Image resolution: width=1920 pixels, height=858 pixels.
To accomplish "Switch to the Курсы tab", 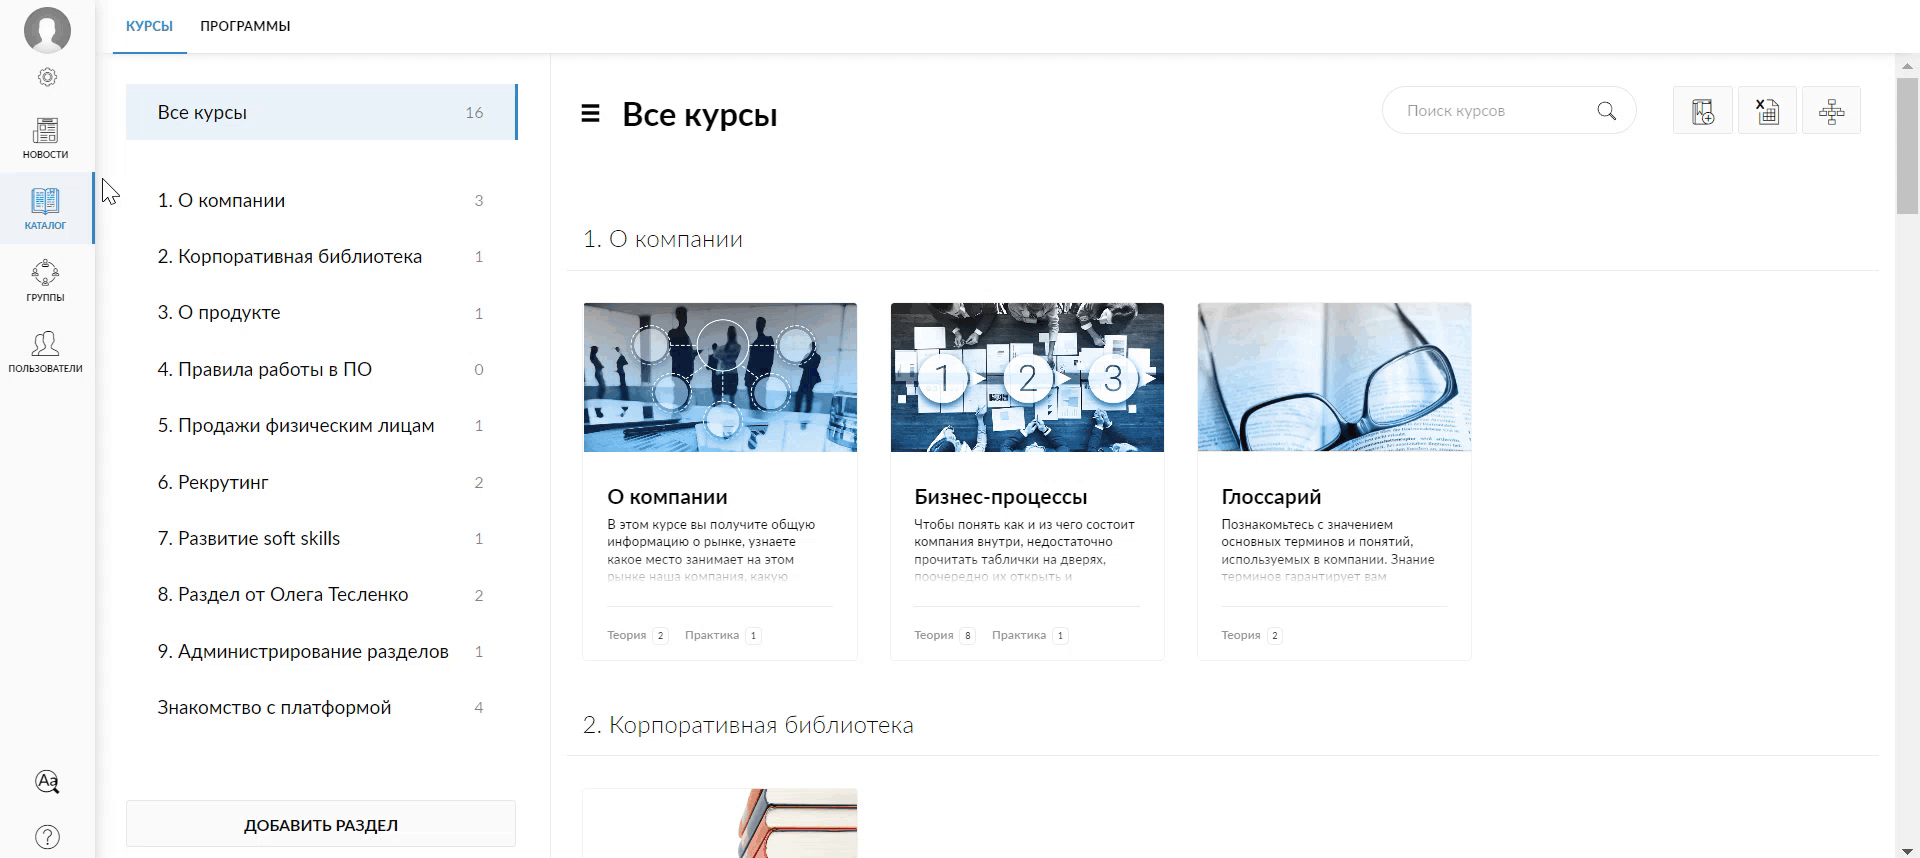I will pos(149,26).
